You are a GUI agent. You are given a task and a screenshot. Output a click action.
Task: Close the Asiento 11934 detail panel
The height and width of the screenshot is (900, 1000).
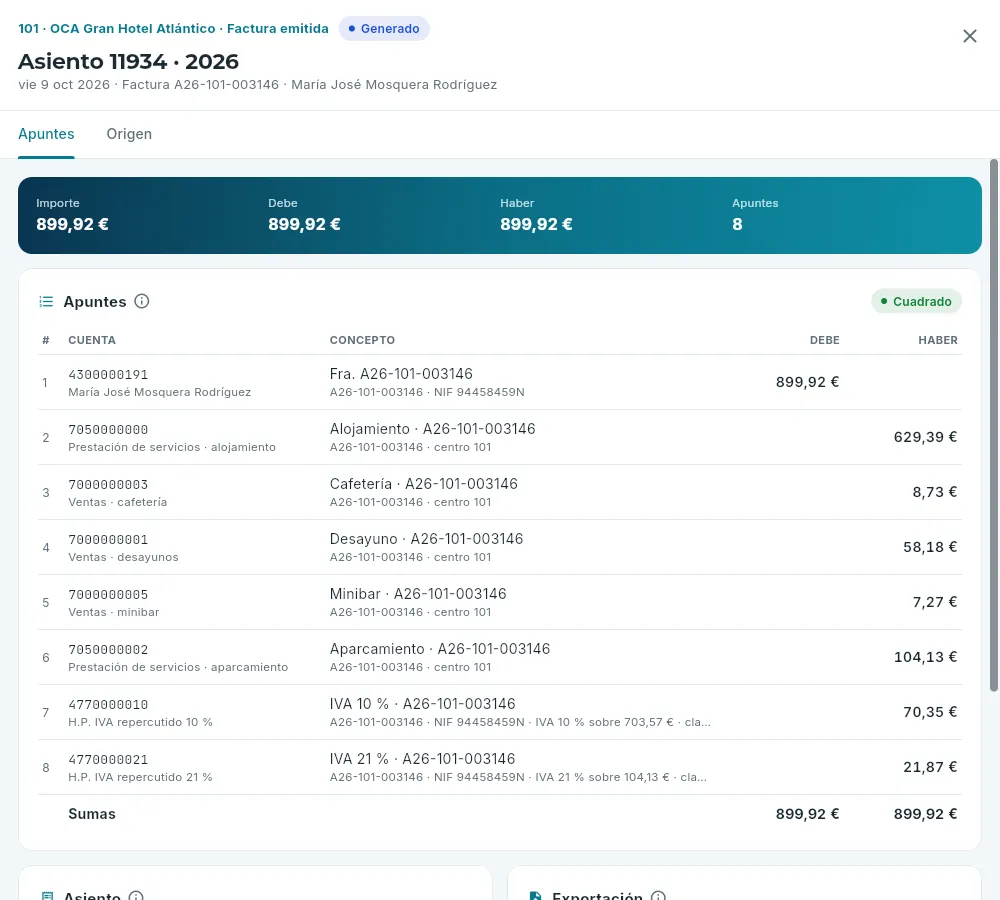tap(969, 36)
